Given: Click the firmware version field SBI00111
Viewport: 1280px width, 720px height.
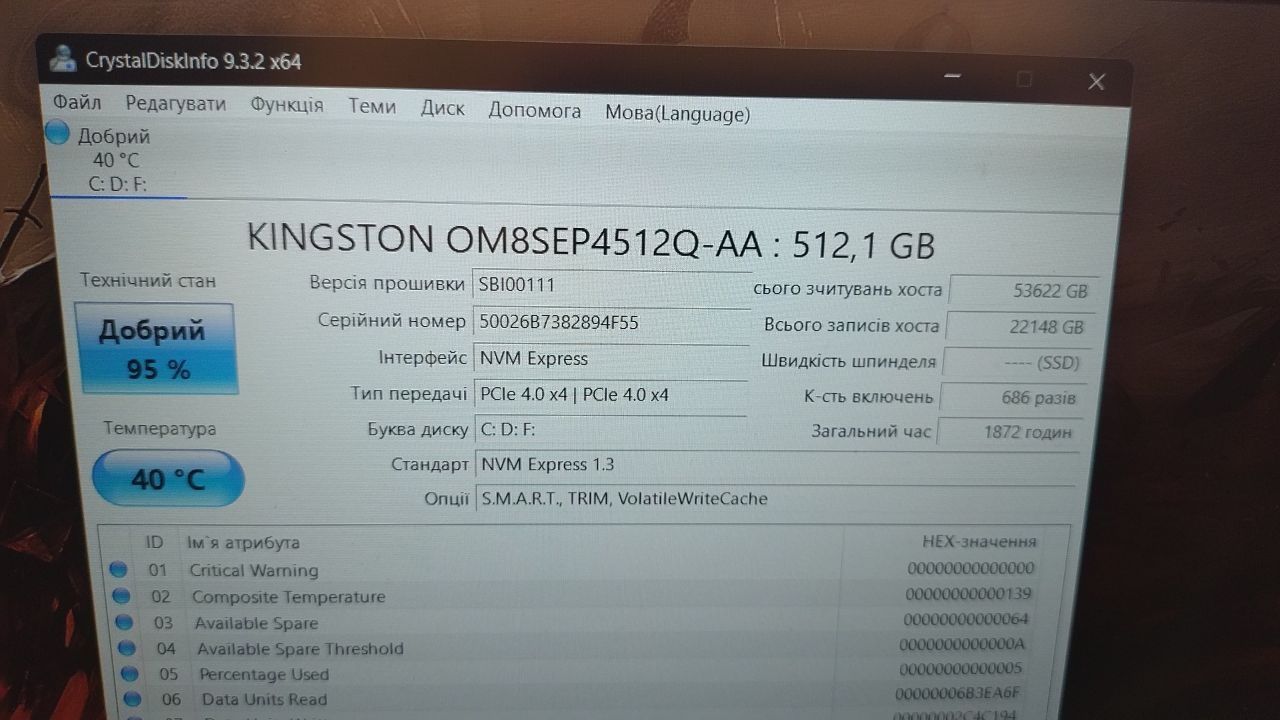Looking at the screenshot, I should (610, 285).
